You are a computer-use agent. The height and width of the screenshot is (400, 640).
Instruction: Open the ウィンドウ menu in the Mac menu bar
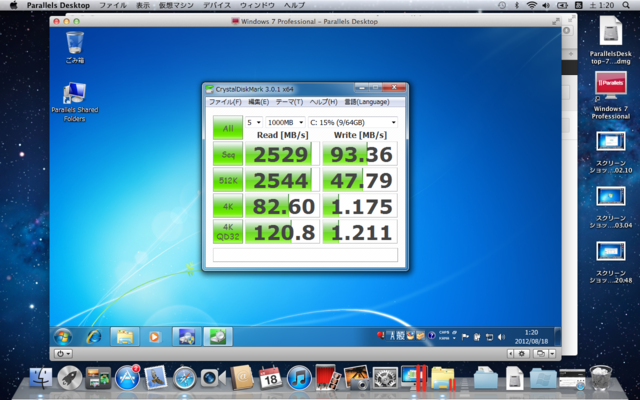pyautogui.click(x=257, y=5)
